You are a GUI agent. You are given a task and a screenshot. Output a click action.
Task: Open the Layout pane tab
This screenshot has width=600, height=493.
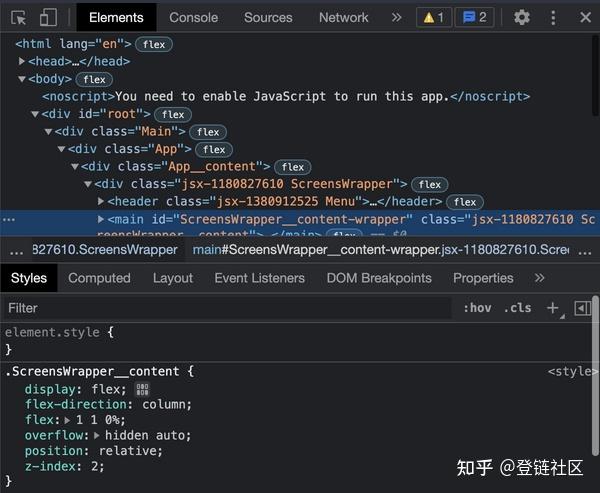173,278
